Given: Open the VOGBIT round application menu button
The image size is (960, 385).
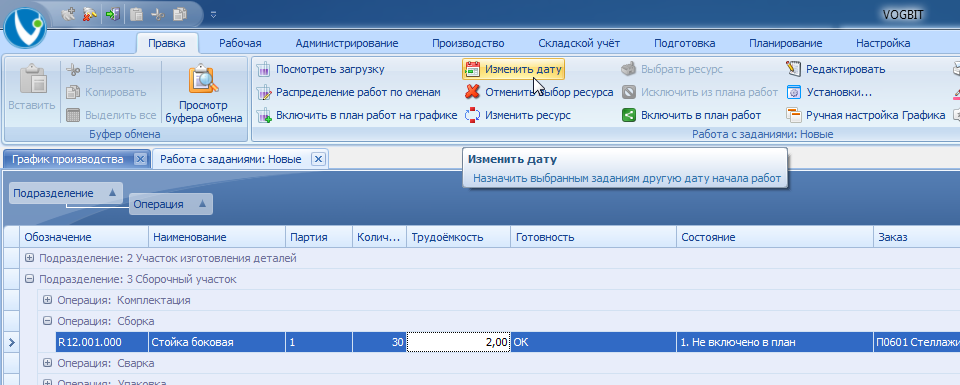Looking at the screenshot, I should pyautogui.click(x=26, y=27).
